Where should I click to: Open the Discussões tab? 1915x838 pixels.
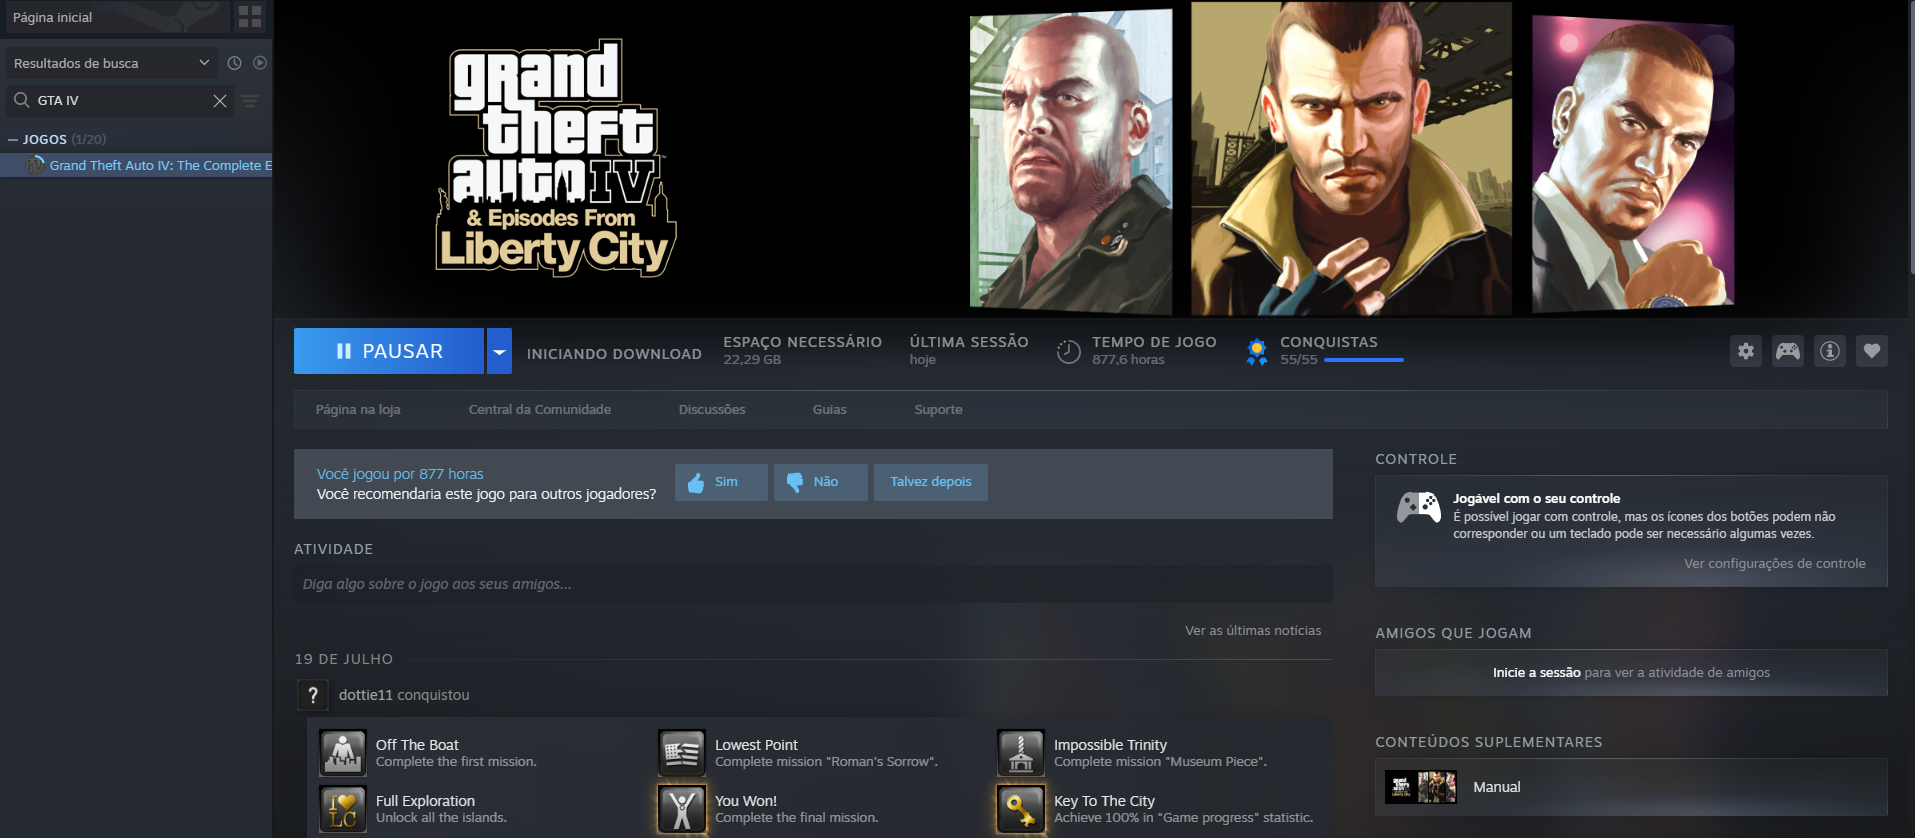pyautogui.click(x=712, y=409)
